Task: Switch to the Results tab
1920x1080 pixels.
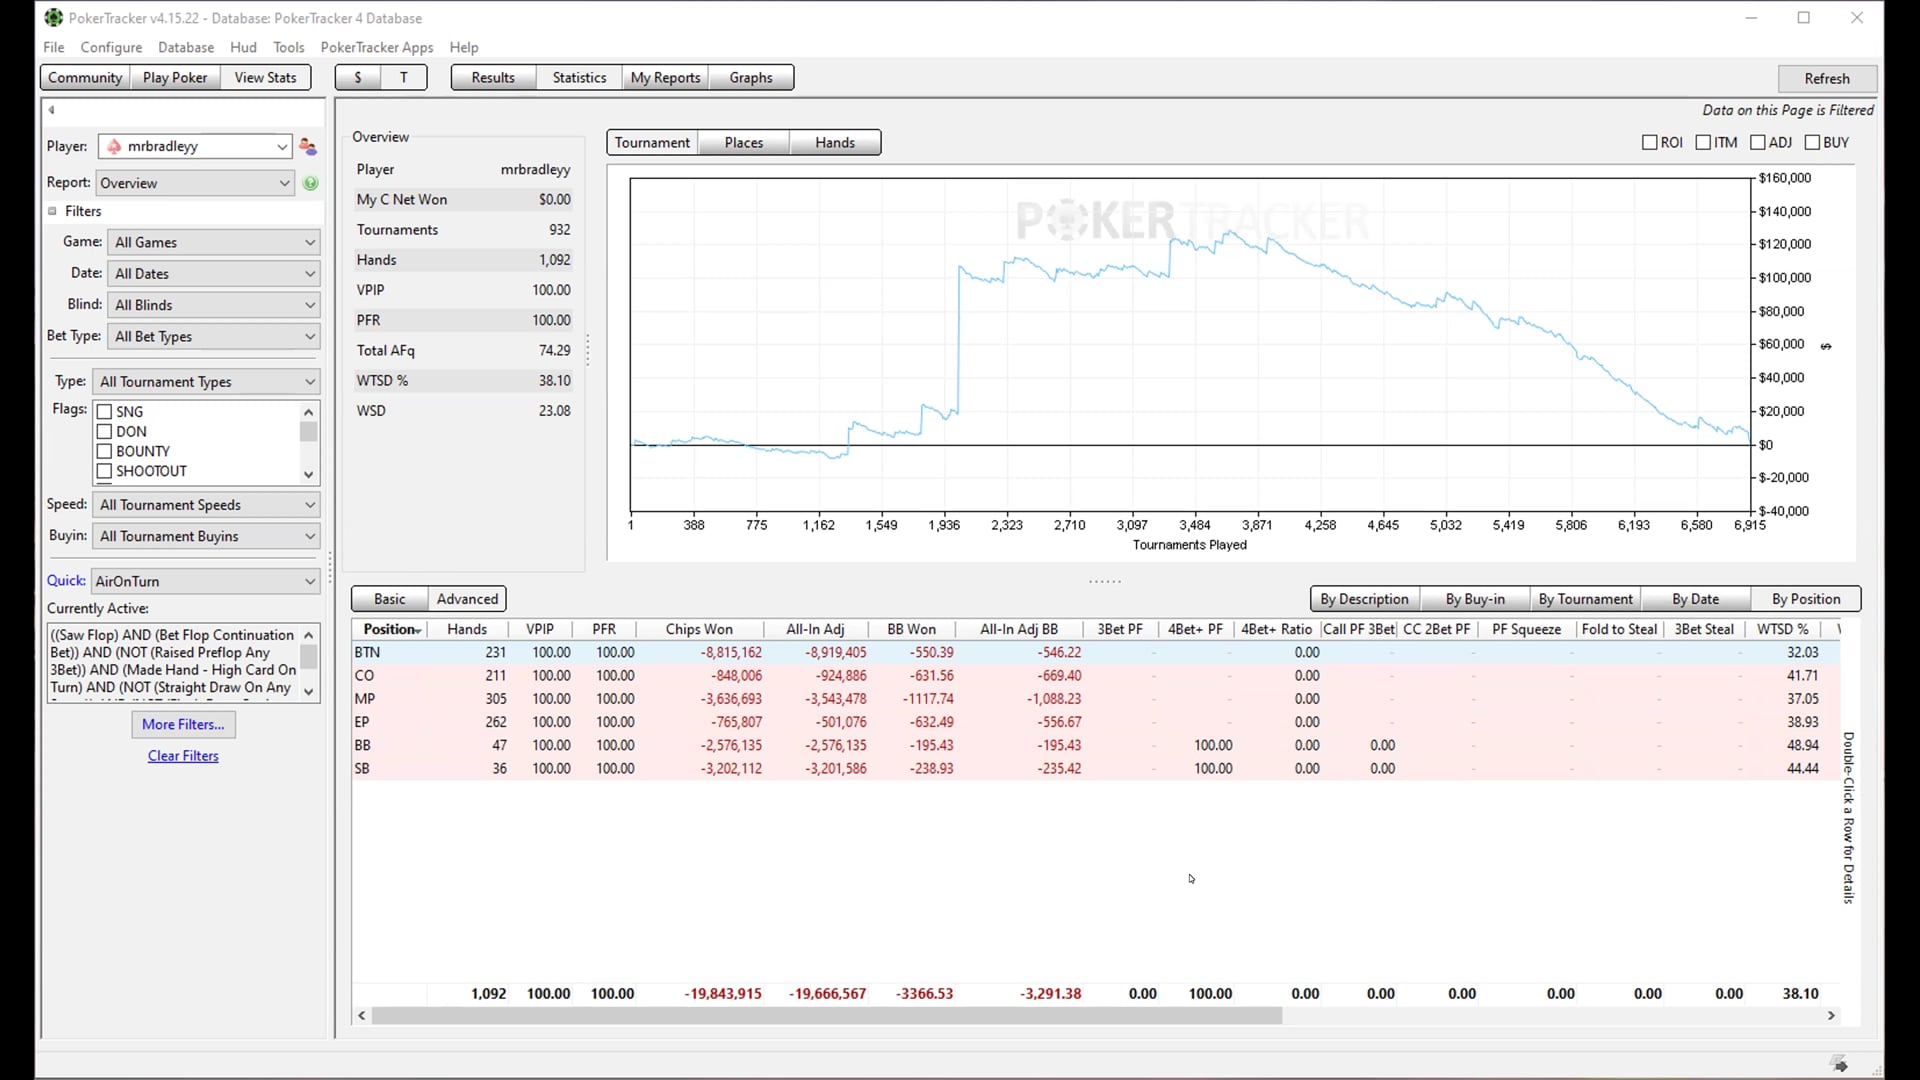Action: [493, 78]
